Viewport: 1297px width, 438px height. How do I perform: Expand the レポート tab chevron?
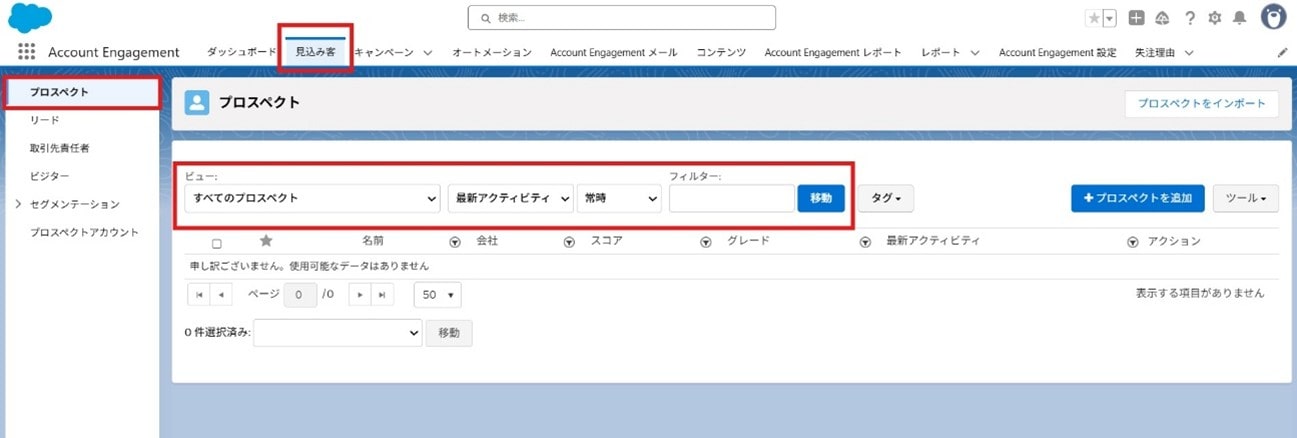(x=974, y=52)
